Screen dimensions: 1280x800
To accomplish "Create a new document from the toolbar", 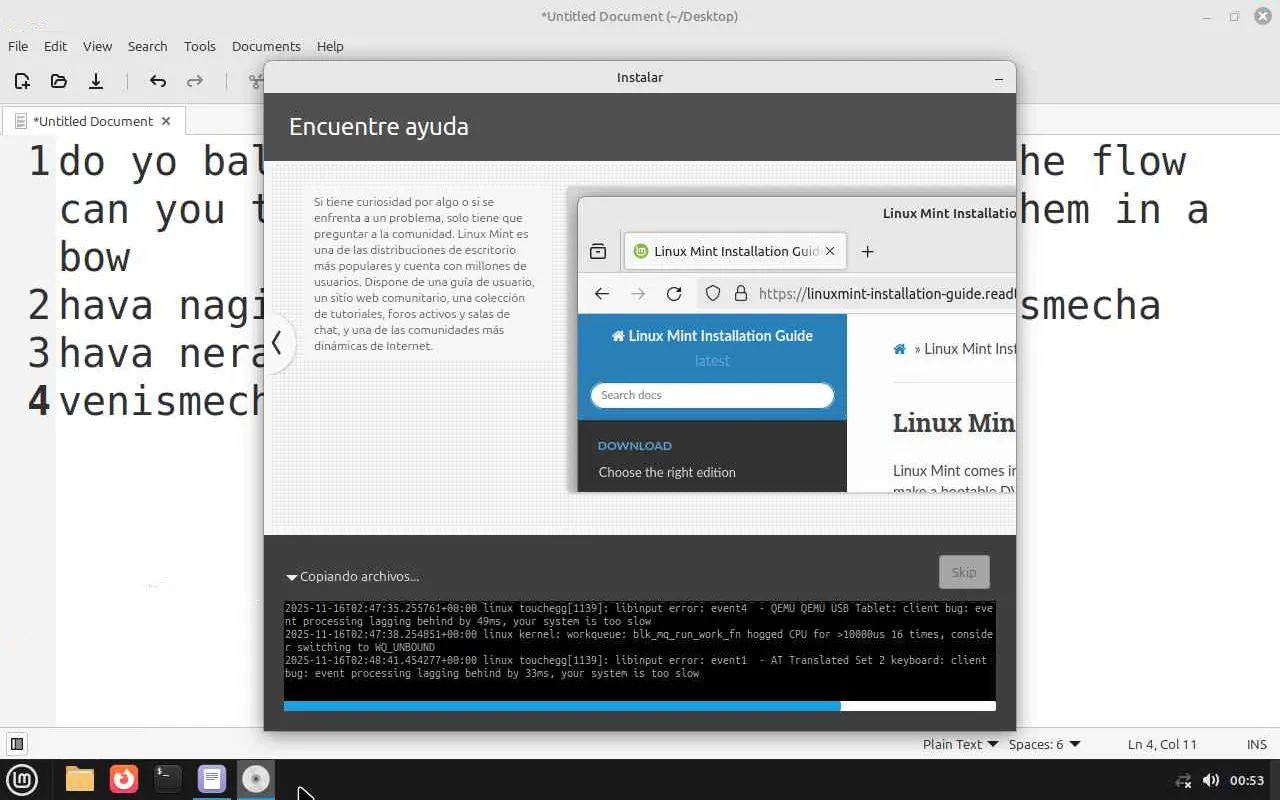I will click(22, 81).
